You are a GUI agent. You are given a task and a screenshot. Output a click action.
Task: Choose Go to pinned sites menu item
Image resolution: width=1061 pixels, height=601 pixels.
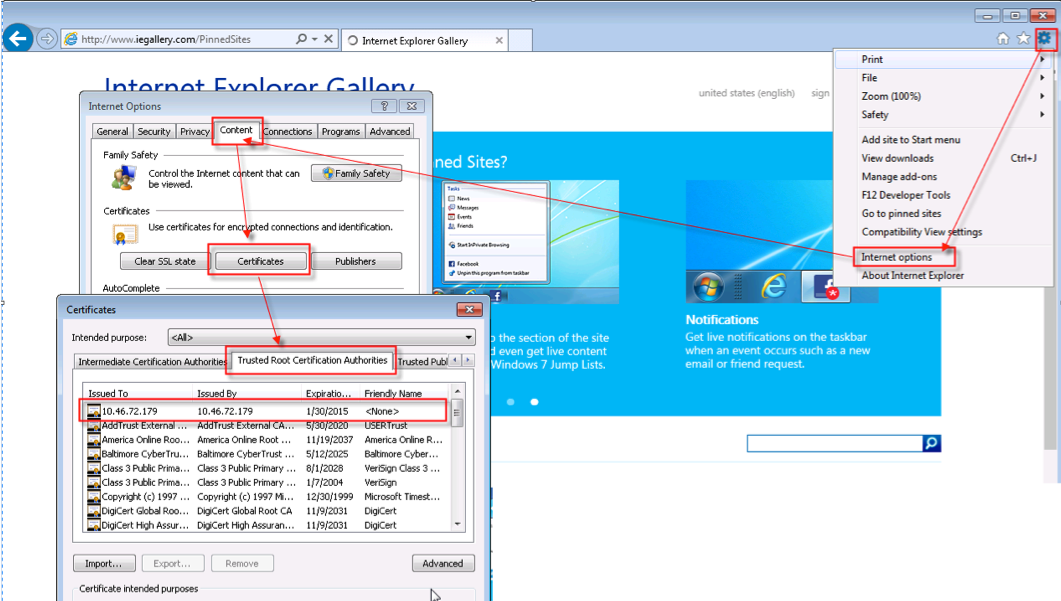pos(901,213)
